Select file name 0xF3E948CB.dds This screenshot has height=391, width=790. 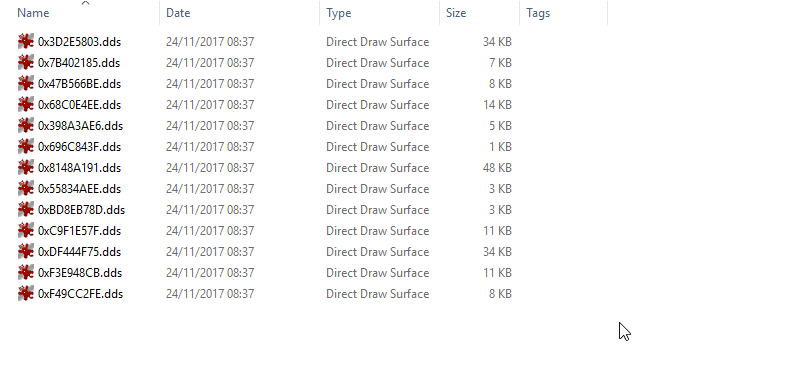[80, 273]
